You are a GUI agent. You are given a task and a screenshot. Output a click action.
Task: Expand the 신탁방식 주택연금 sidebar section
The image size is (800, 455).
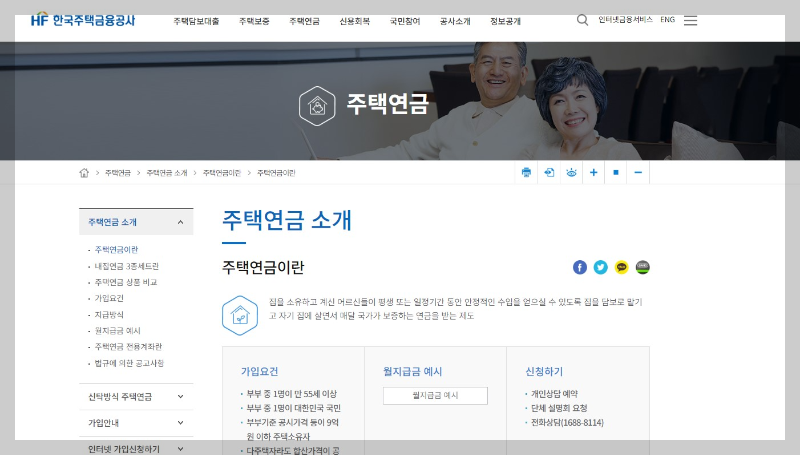(x=136, y=396)
